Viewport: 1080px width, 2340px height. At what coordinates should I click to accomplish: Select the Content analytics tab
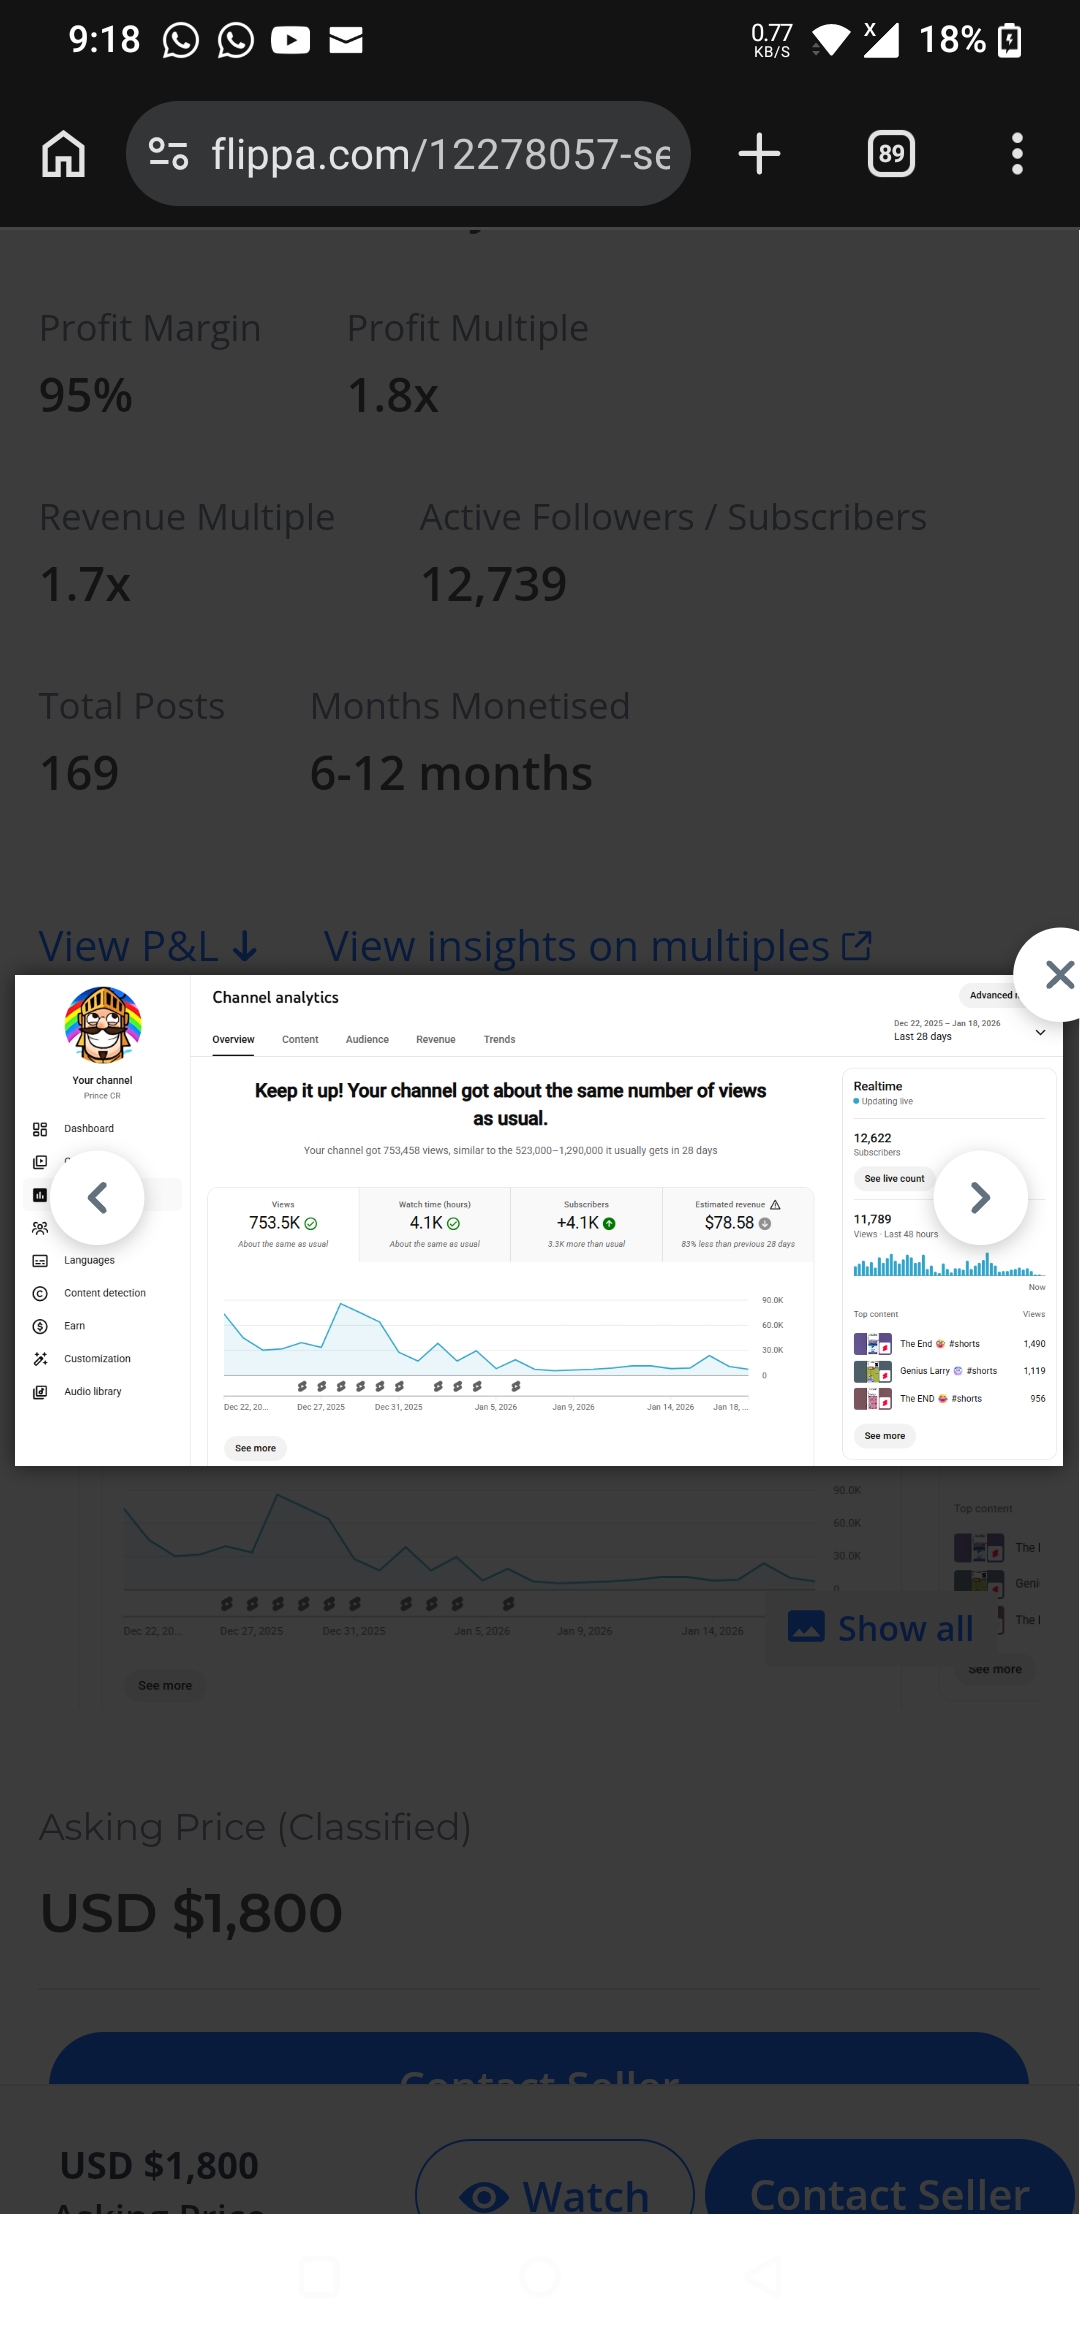click(x=300, y=1040)
